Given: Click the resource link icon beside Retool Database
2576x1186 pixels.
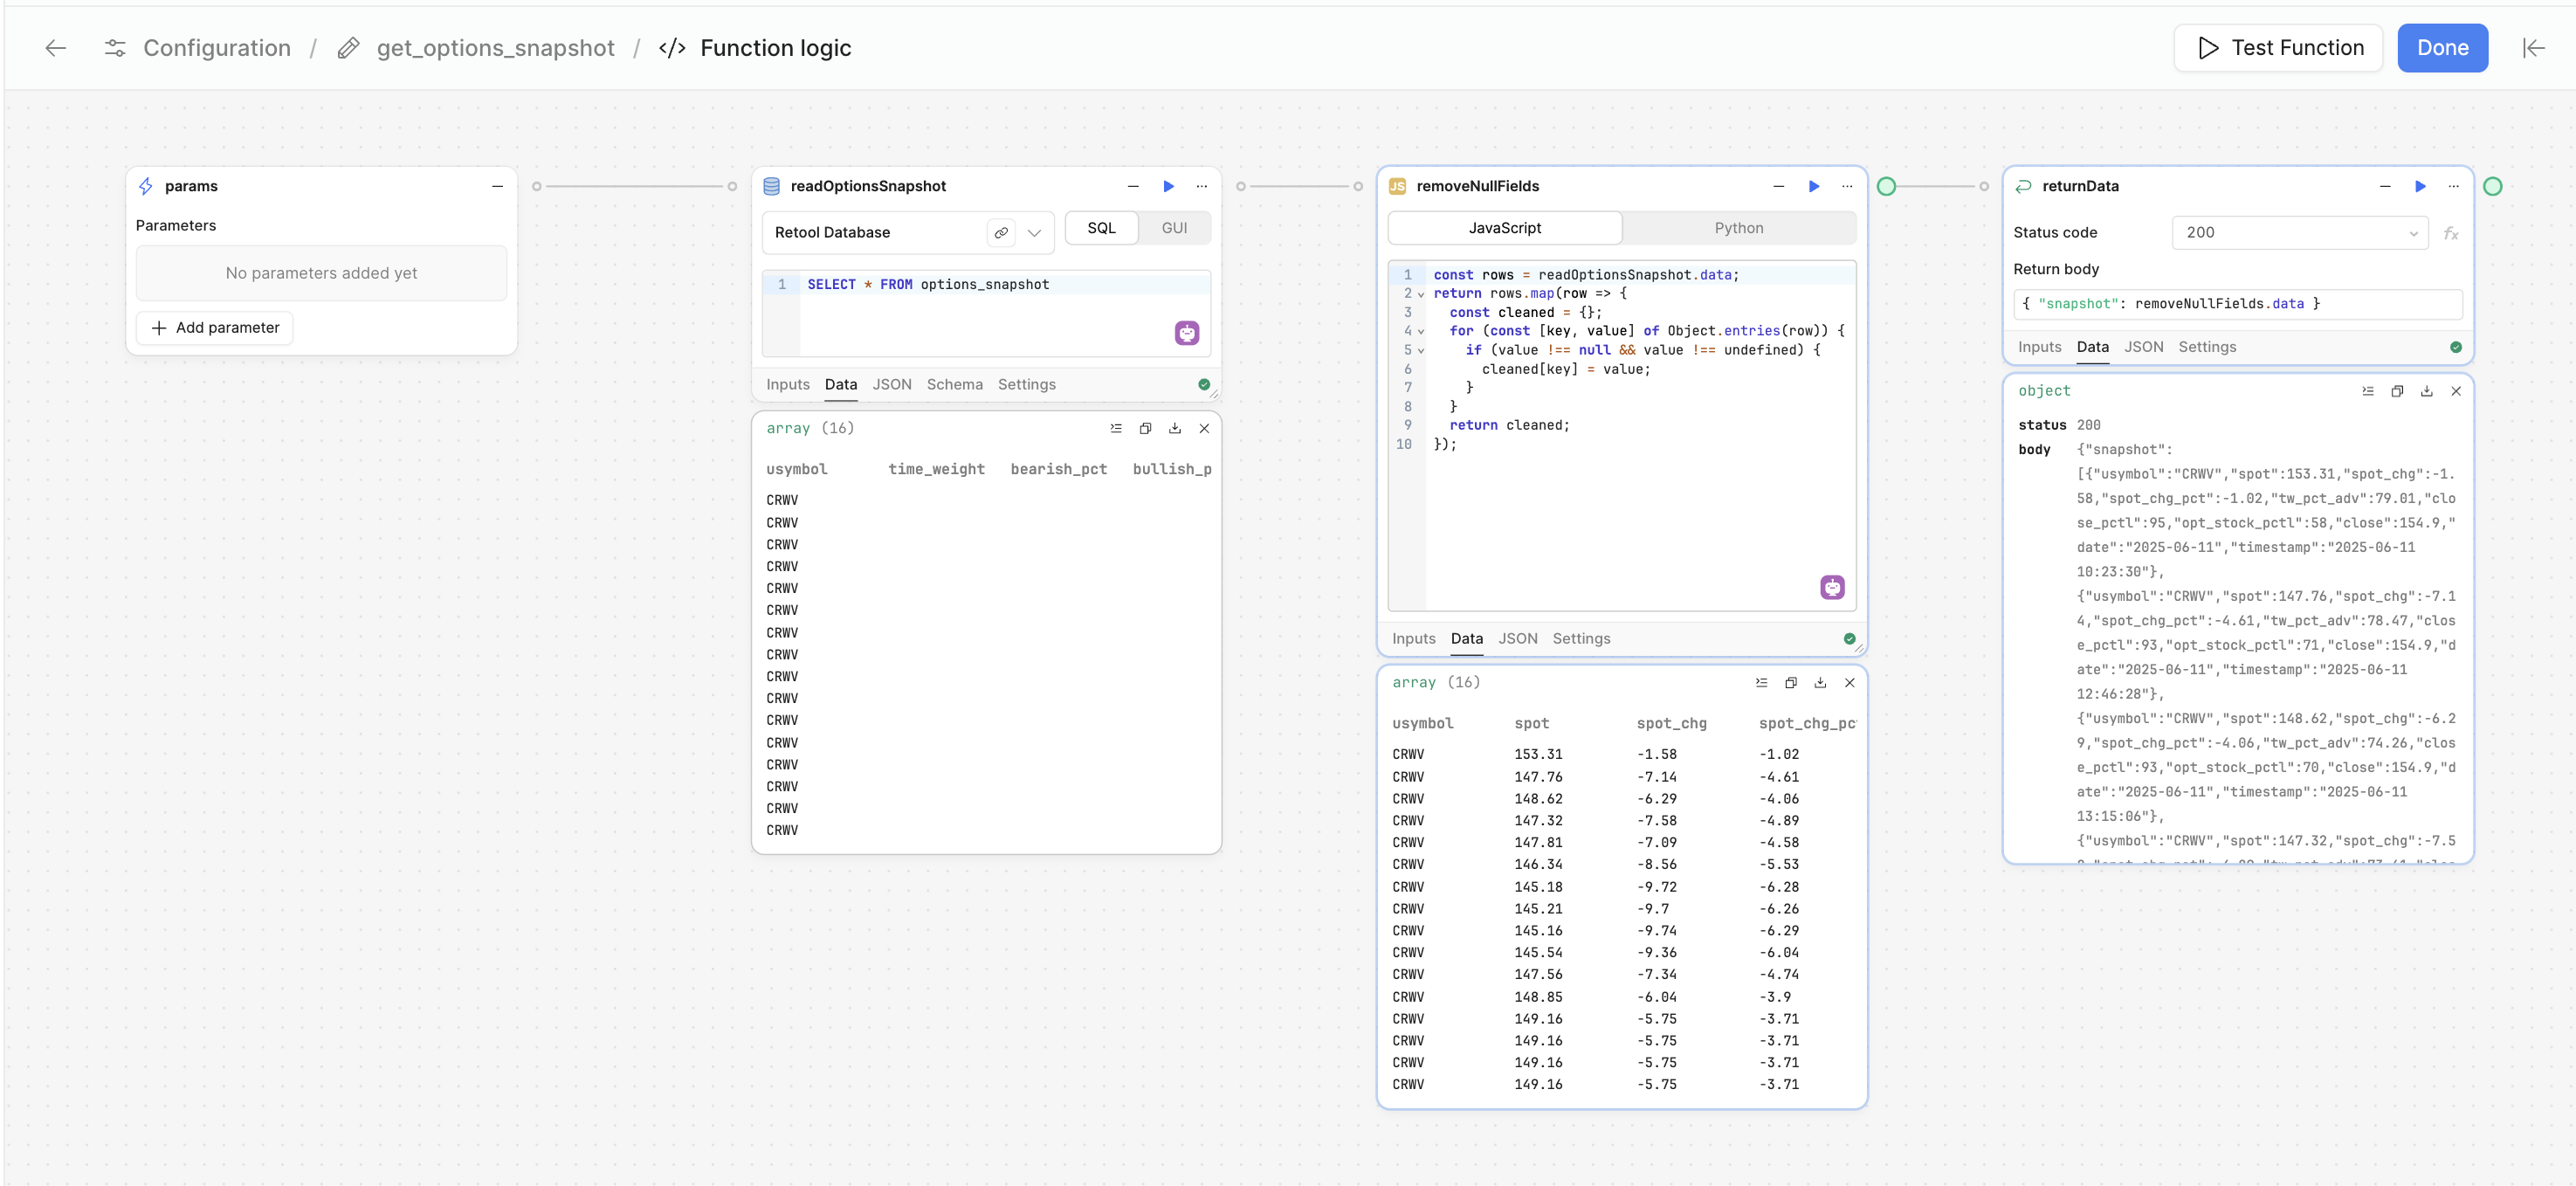Looking at the screenshot, I should 1001,233.
